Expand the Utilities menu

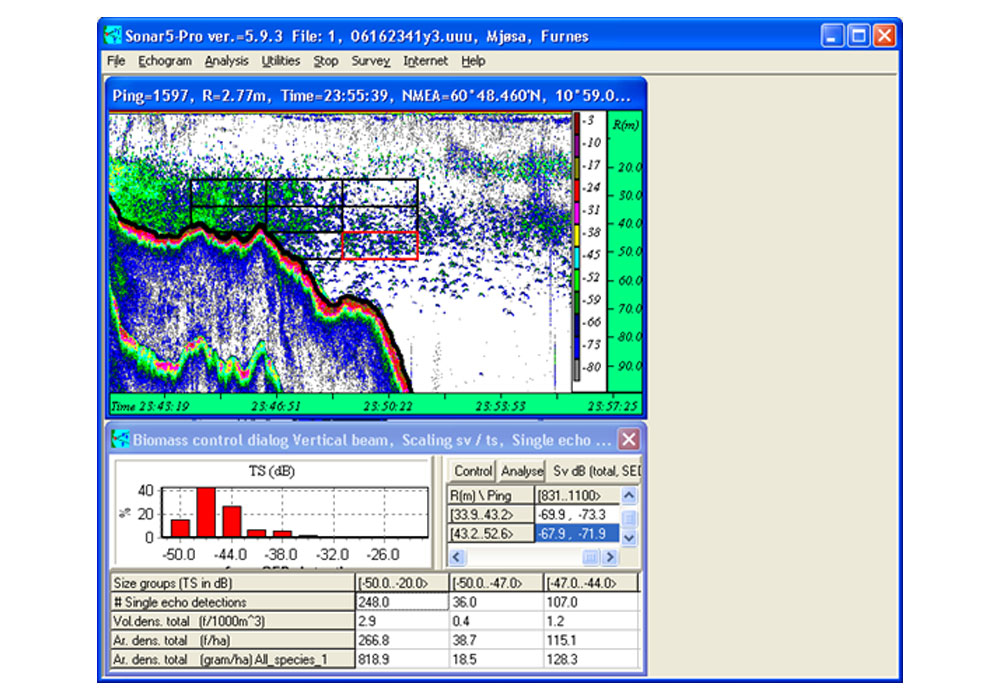(x=280, y=61)
